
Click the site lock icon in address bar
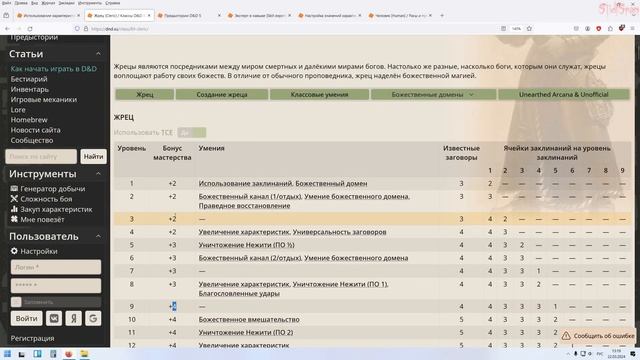click(x=86, y=29)
